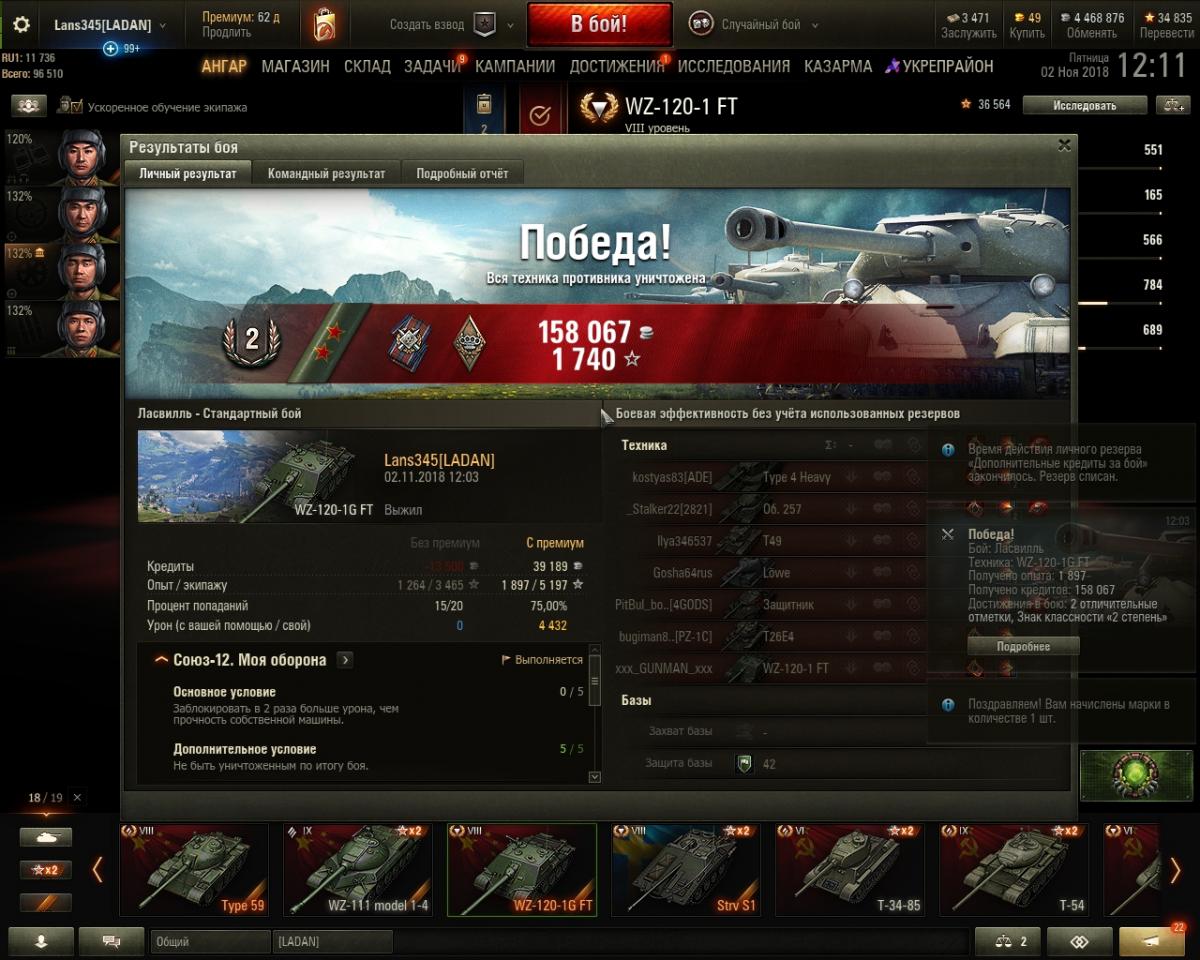Switch to Командный результат tab
This screenshot has width=1200, height=960.
coord(326,173)
